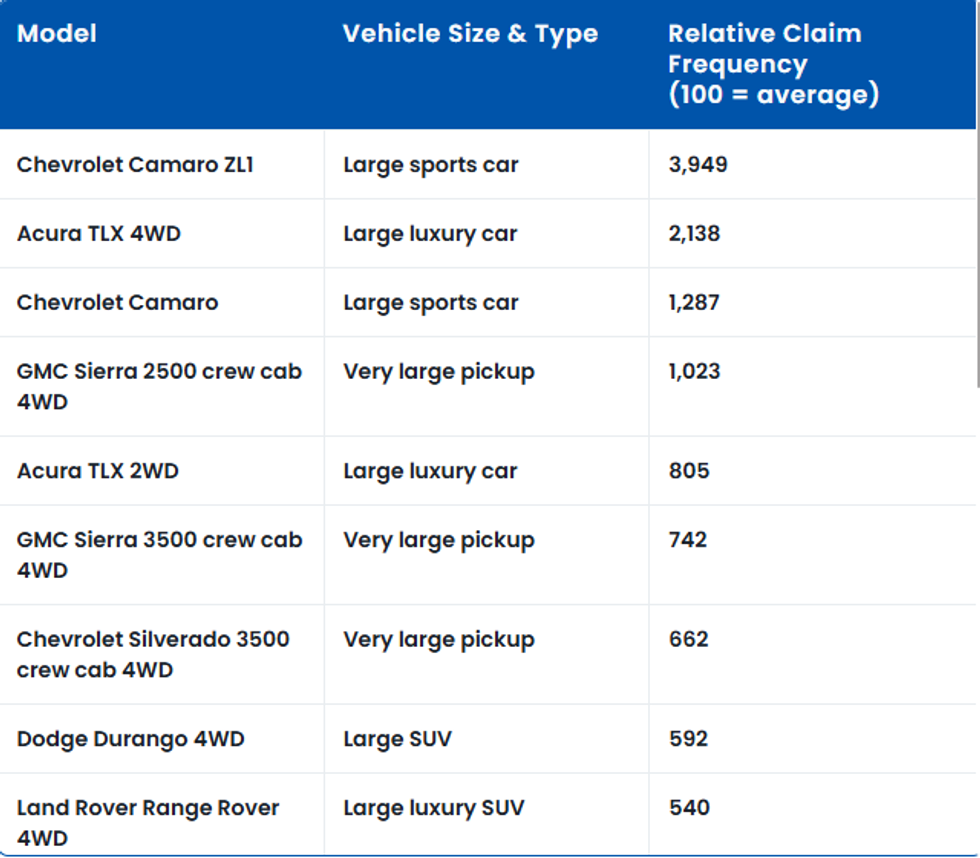Image resolution: width=980 pixels, height=858 pixels.
Task: Click the claim frequency value 805
Action: 689,471
